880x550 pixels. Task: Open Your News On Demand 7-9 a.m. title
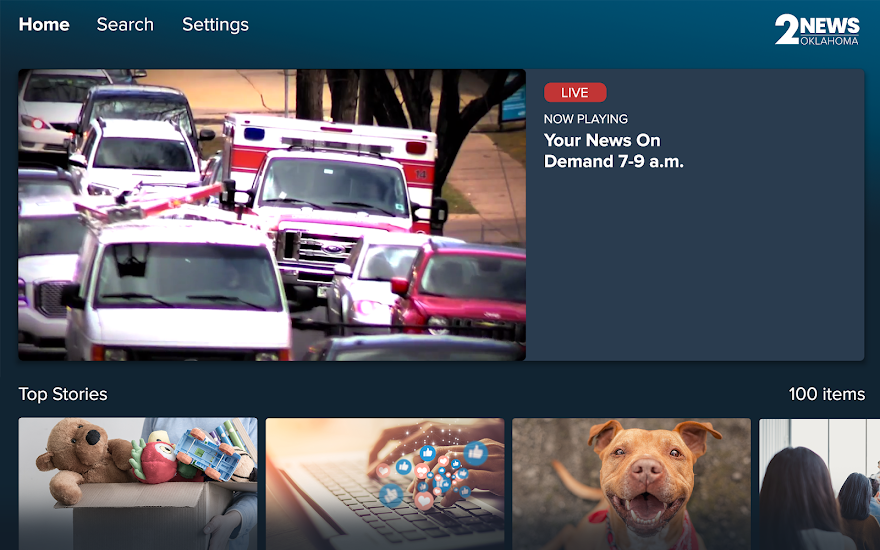[613, 150]
